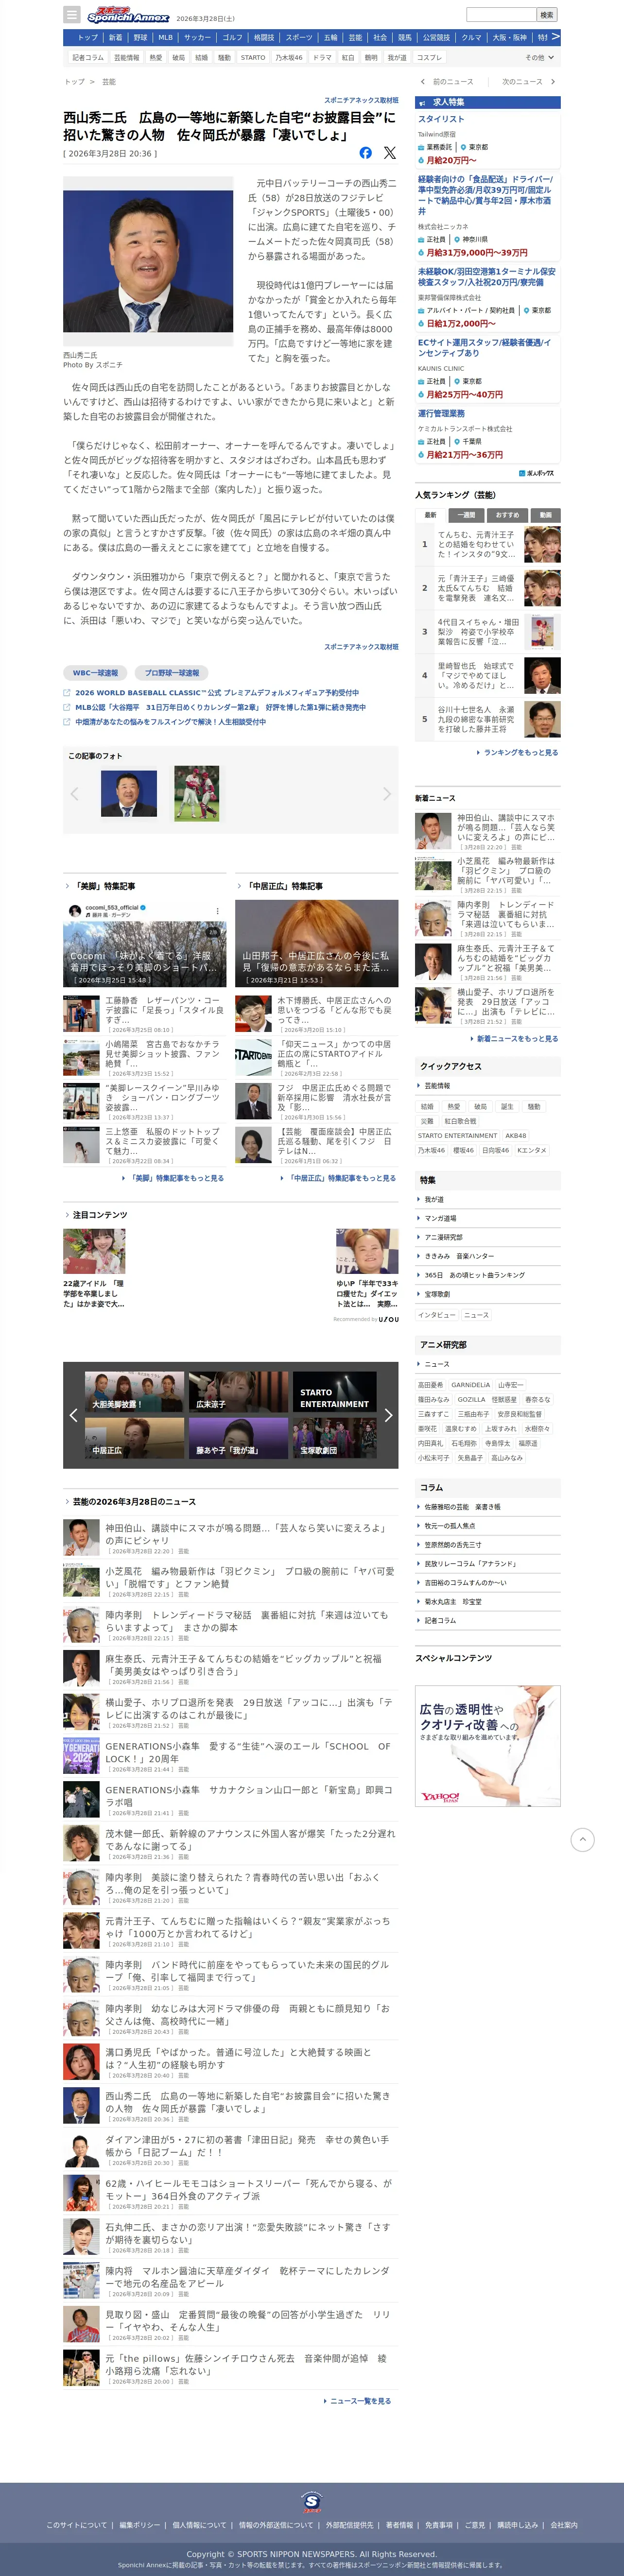The width and height of the screenshot is (624, 2576).
Task: Select the 乃木坂46 sub-navigation tag
Action: (x=289, y=58)
